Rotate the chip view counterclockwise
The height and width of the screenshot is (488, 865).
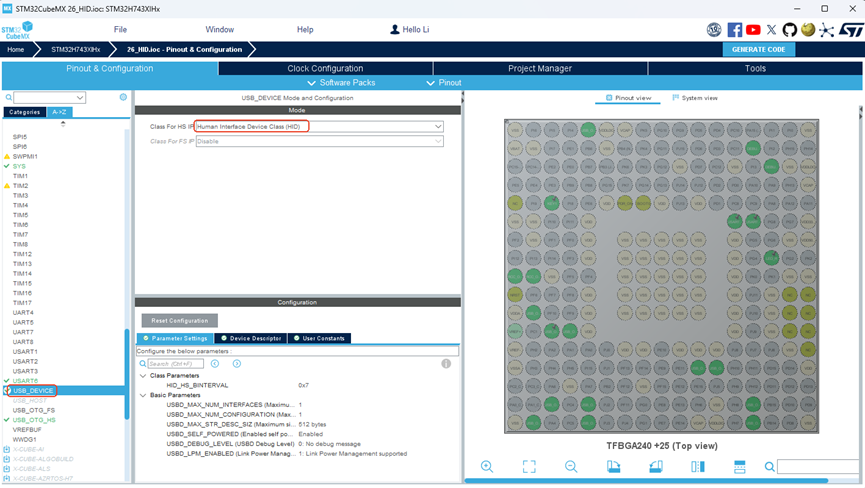[655, 466]
